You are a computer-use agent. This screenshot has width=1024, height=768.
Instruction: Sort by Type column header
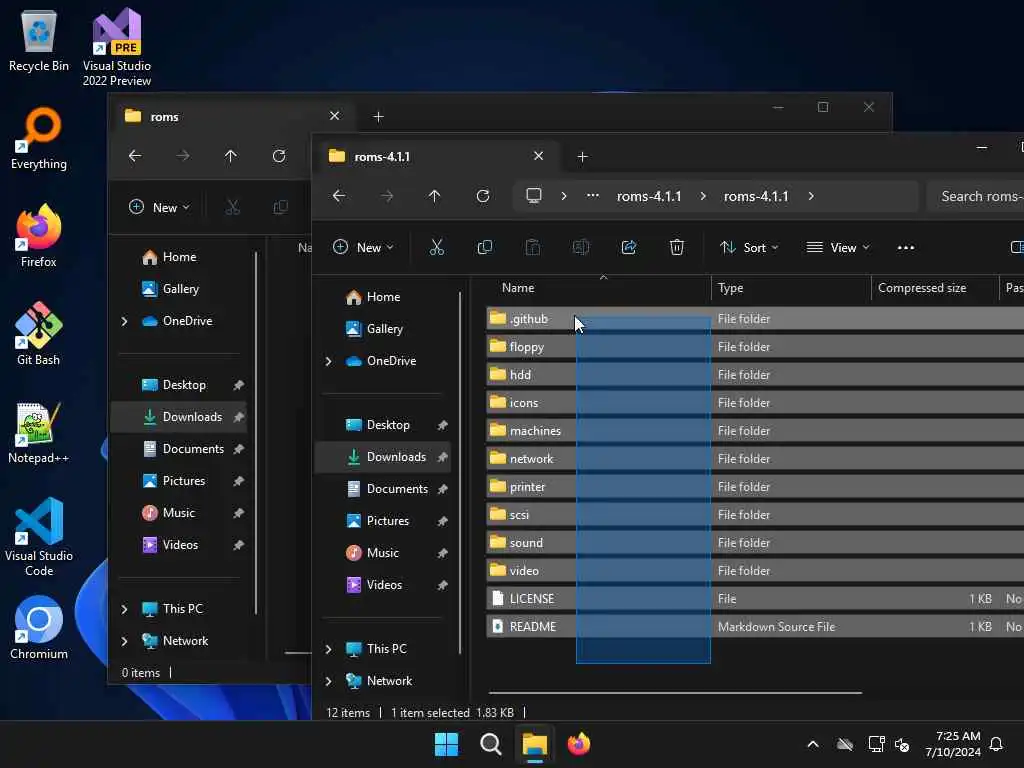coord(791,288)
